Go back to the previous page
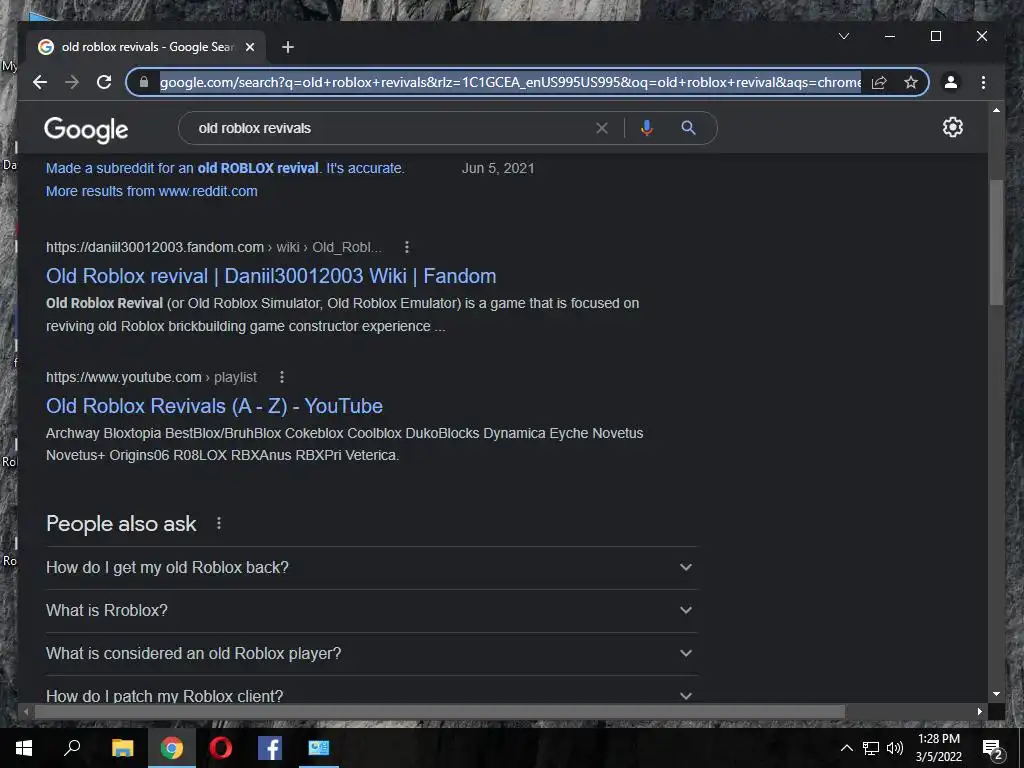The height and width of the screenshot is (768, 1024). pos(40,82)
